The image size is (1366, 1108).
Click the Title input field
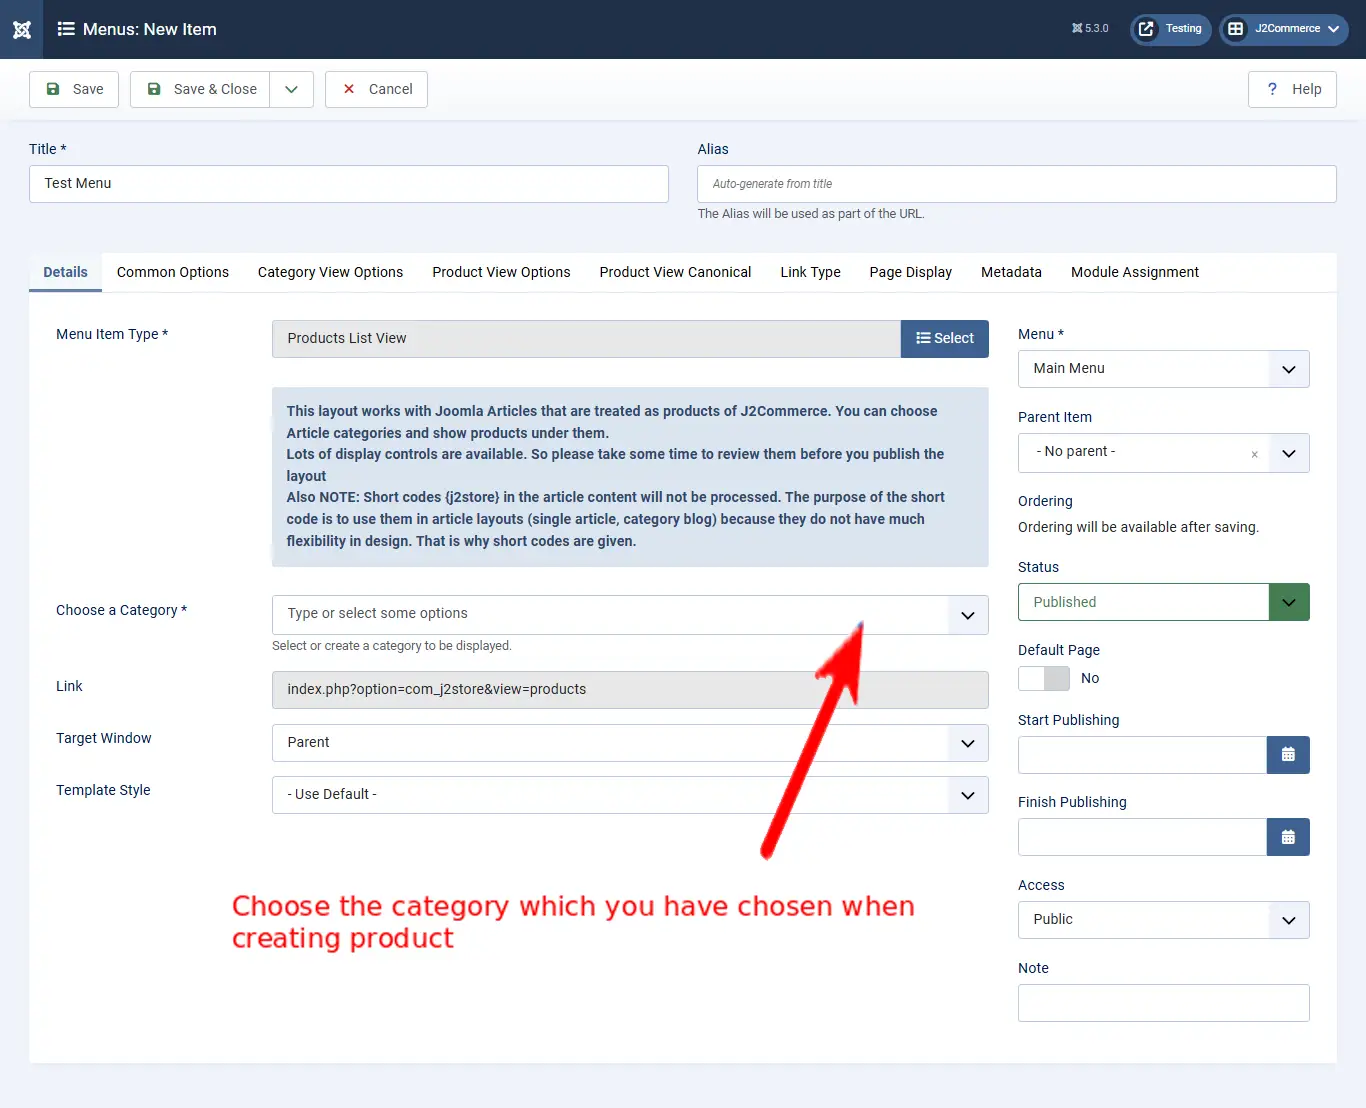(349, 184)
